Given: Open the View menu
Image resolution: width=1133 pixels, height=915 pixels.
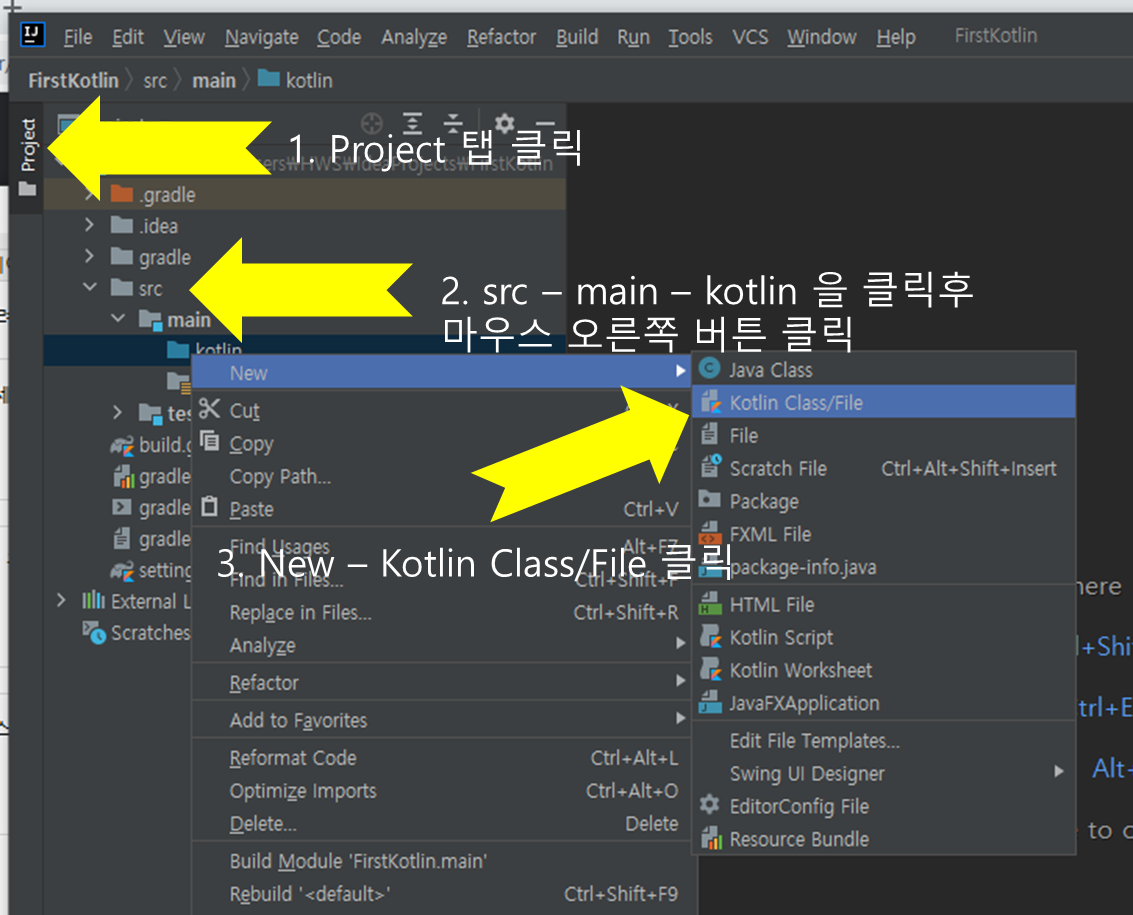Looking at the screenshot, I should point(184,37).
